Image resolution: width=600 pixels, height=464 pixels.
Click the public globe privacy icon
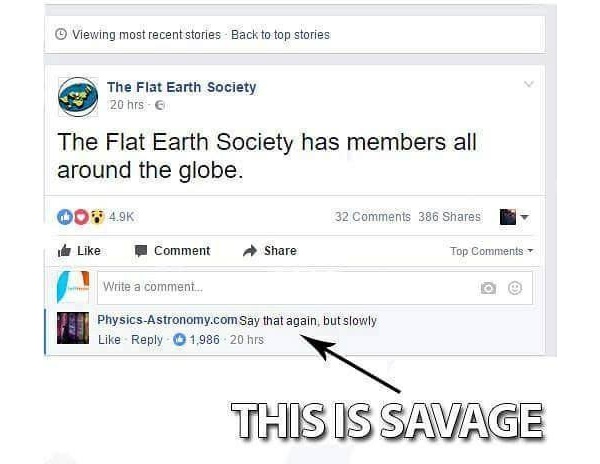pyautogui.click(x=160, y=105)
